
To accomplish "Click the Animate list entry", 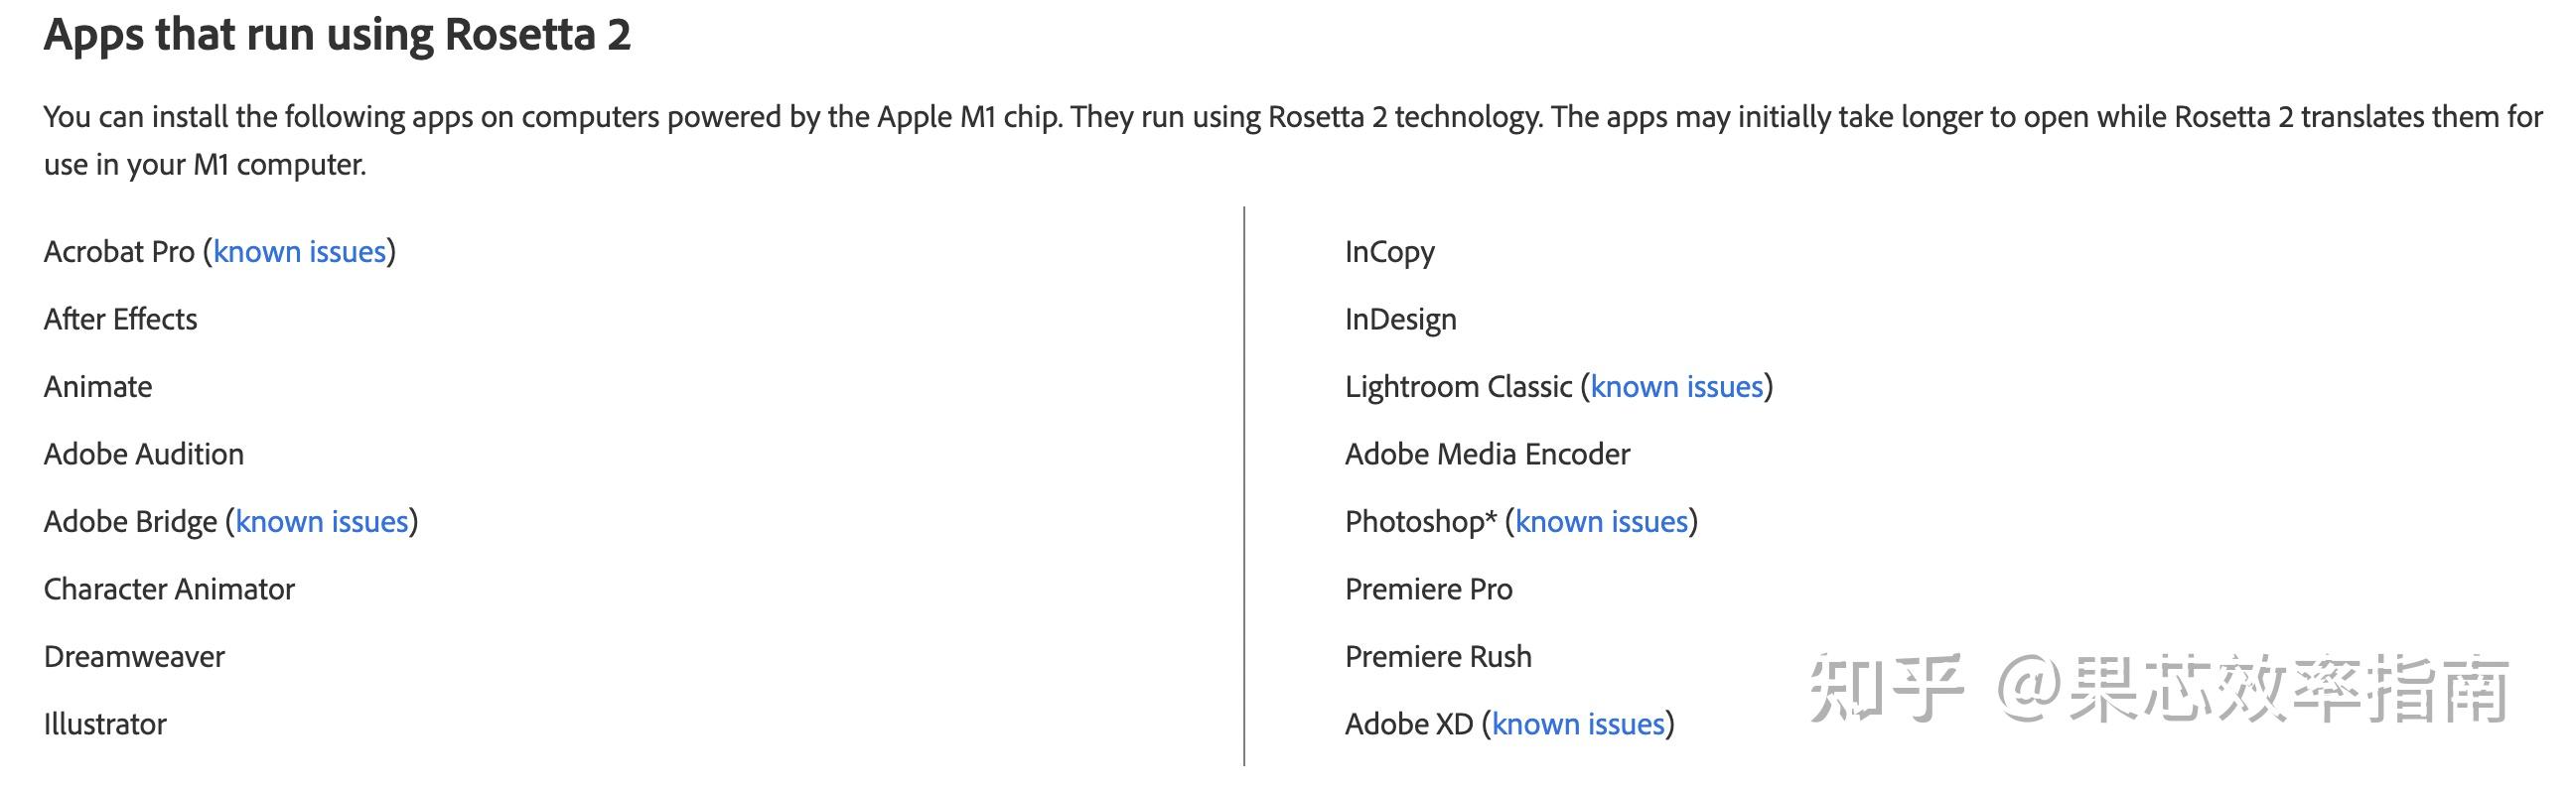I will pos(98,386).
